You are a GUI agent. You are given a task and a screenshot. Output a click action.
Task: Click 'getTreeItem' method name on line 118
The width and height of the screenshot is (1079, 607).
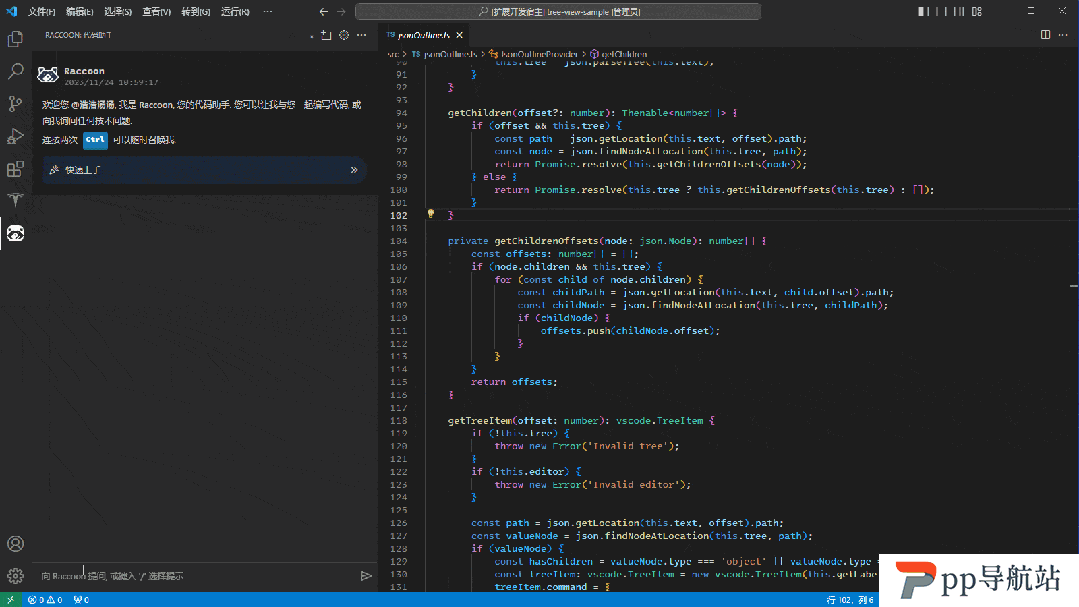480,420
